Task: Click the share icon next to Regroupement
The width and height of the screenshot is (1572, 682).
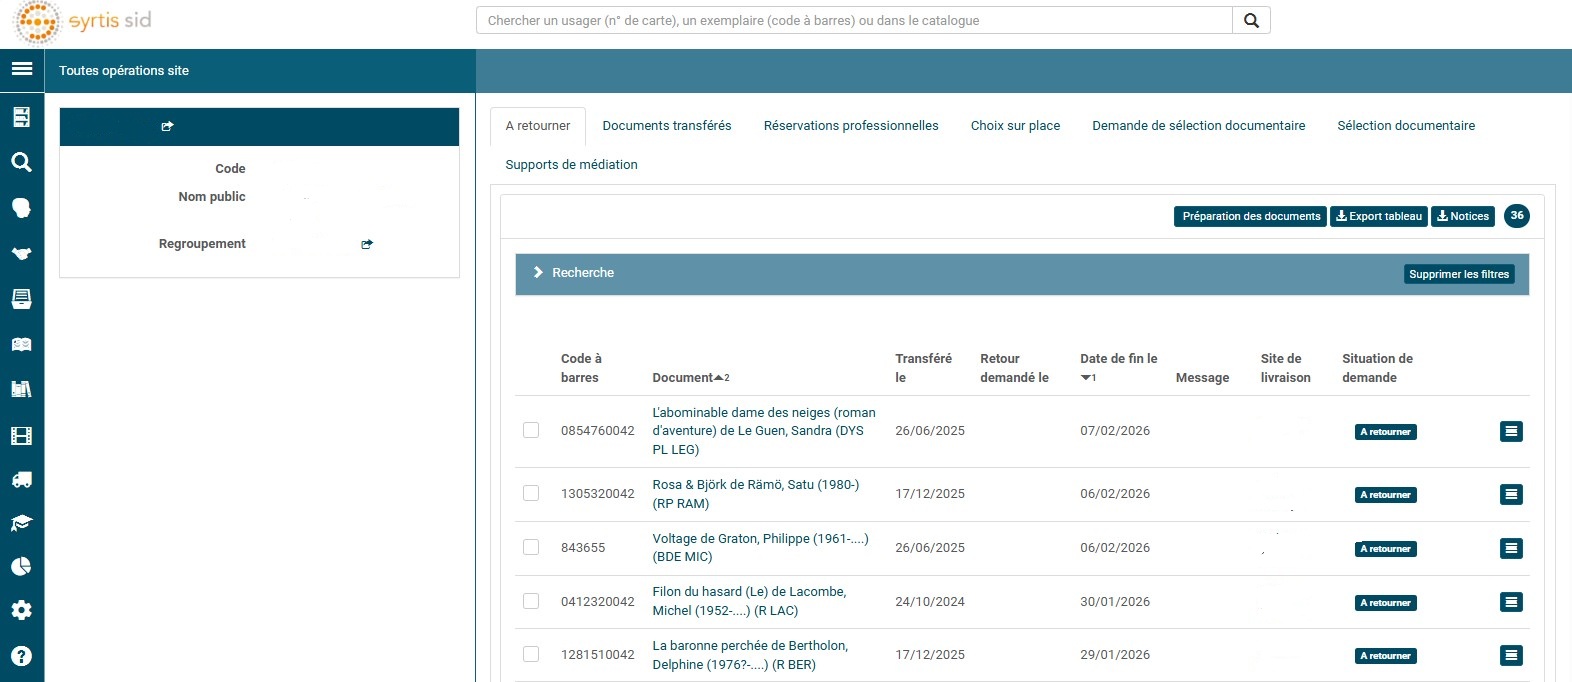Action: point(367,244)
